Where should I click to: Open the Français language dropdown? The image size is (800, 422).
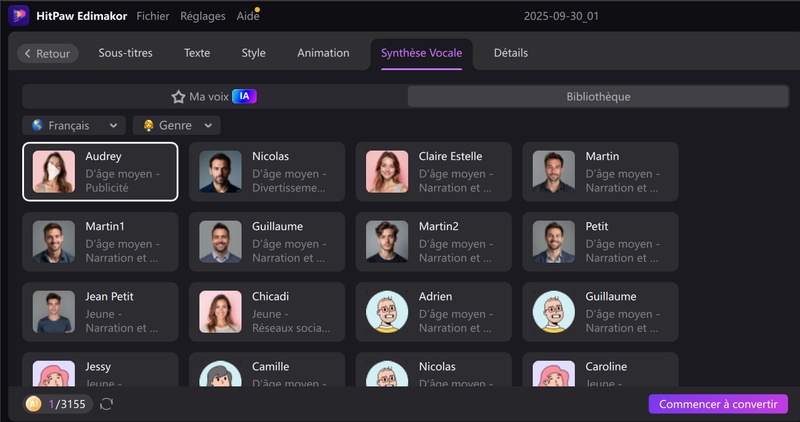(73, 126)
